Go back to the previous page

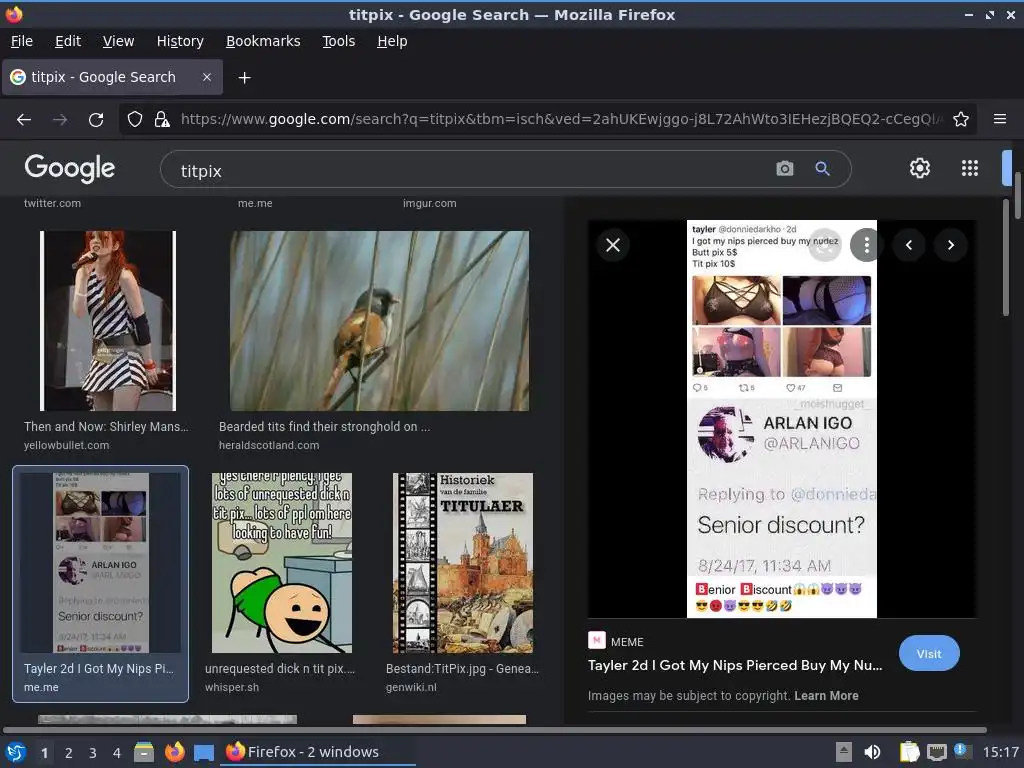(x=24, y=120)
